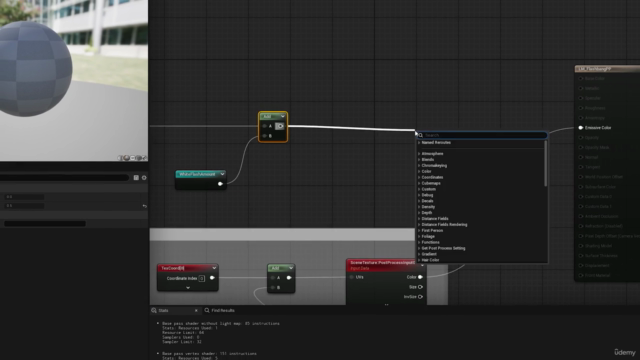Choose Distance Fields Rendering entry
Viewport: 640px width, 360px height.
pos(444,225)
